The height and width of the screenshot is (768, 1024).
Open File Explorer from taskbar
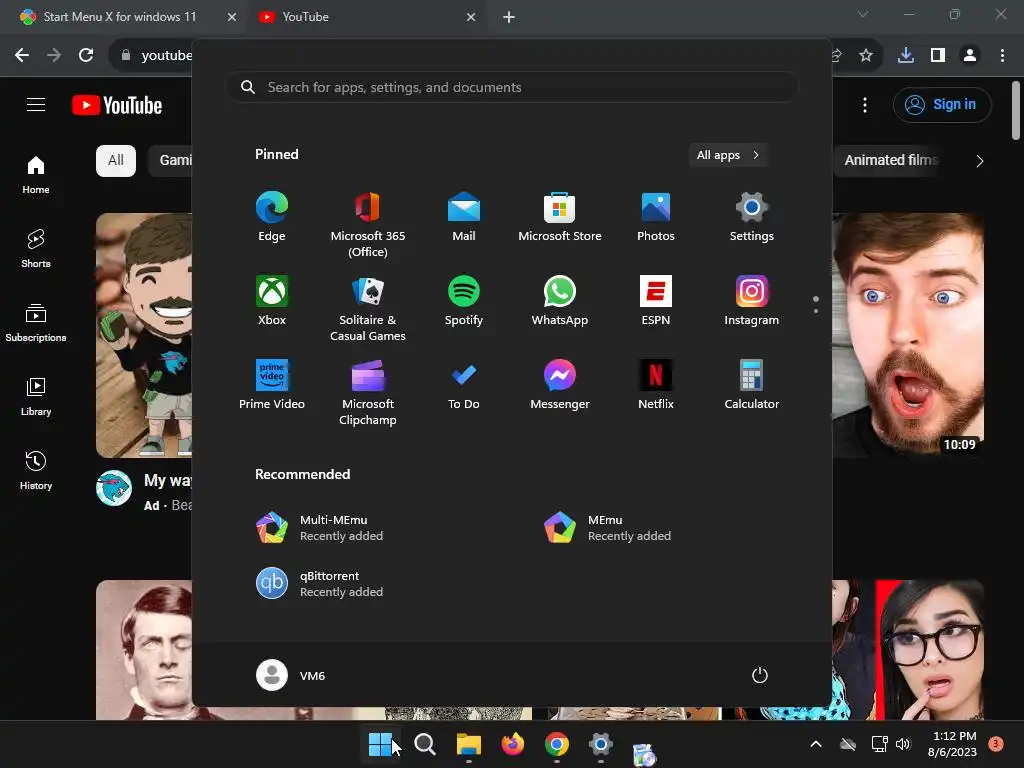469,744
